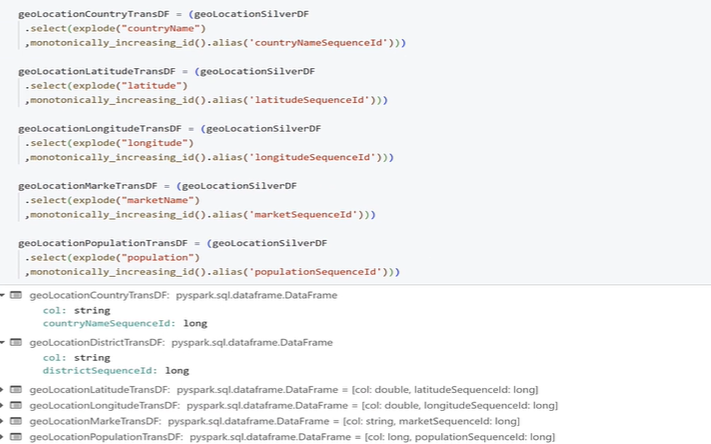Viewport: 711px width, 444px height.
Task: Click countryNameSequenceId: long schema field
Action: click(x=125, y=323)
